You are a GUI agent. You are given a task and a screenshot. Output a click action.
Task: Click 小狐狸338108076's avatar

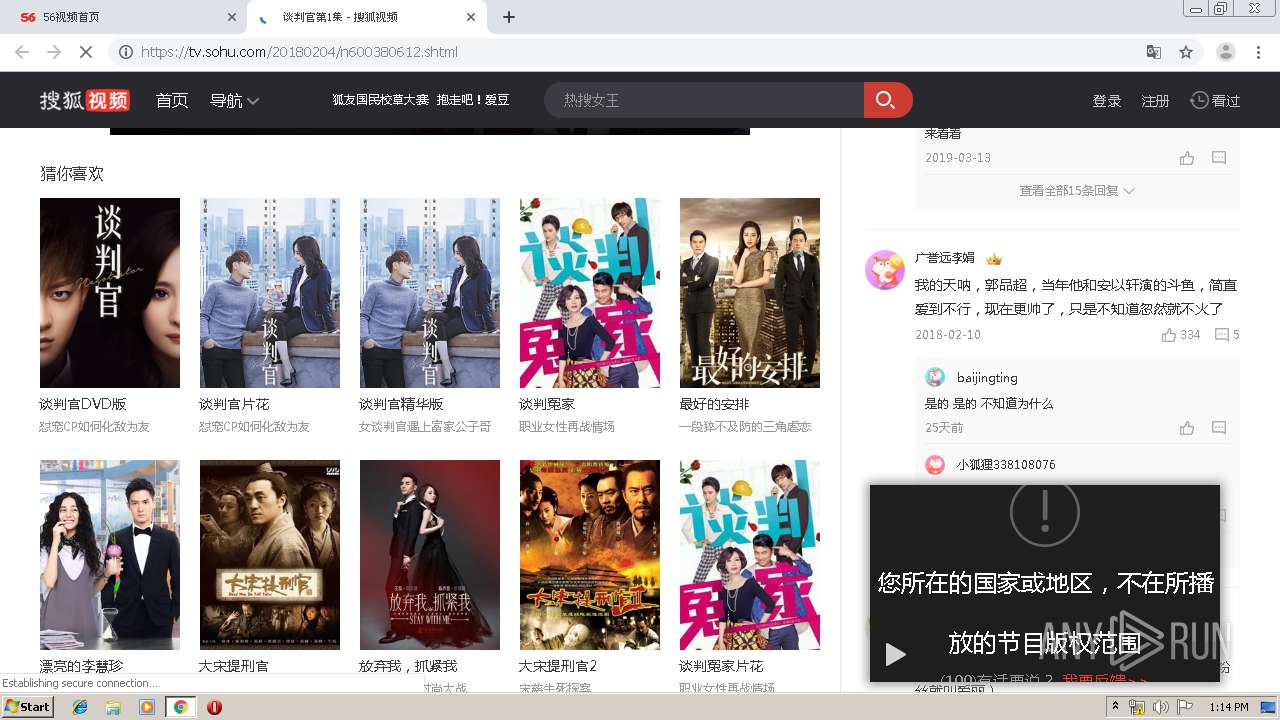(935, 465)
